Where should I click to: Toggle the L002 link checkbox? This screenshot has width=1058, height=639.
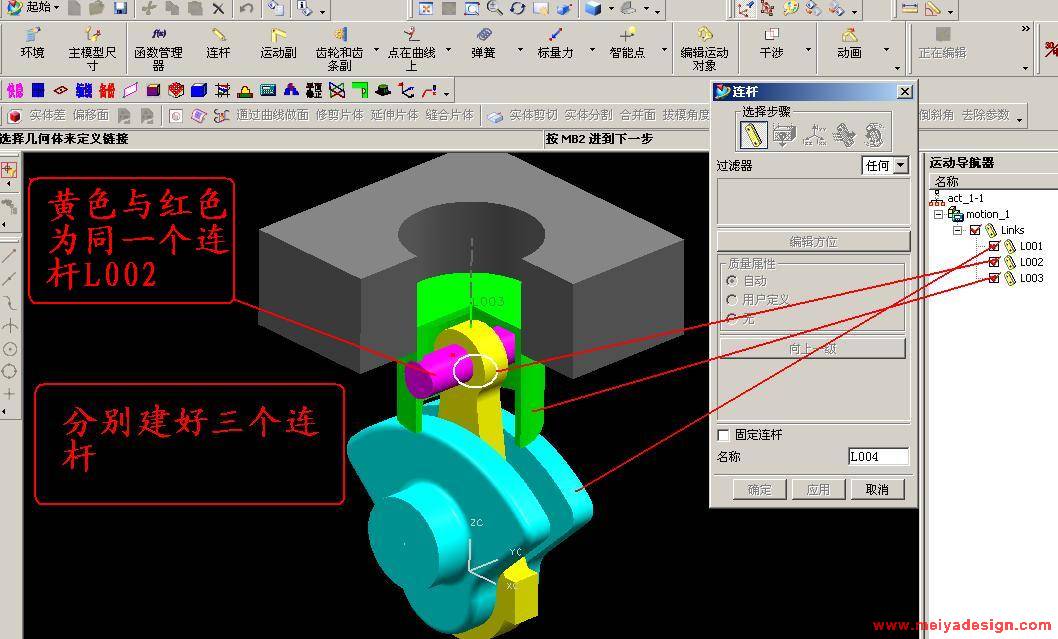[x=994, y=262]
